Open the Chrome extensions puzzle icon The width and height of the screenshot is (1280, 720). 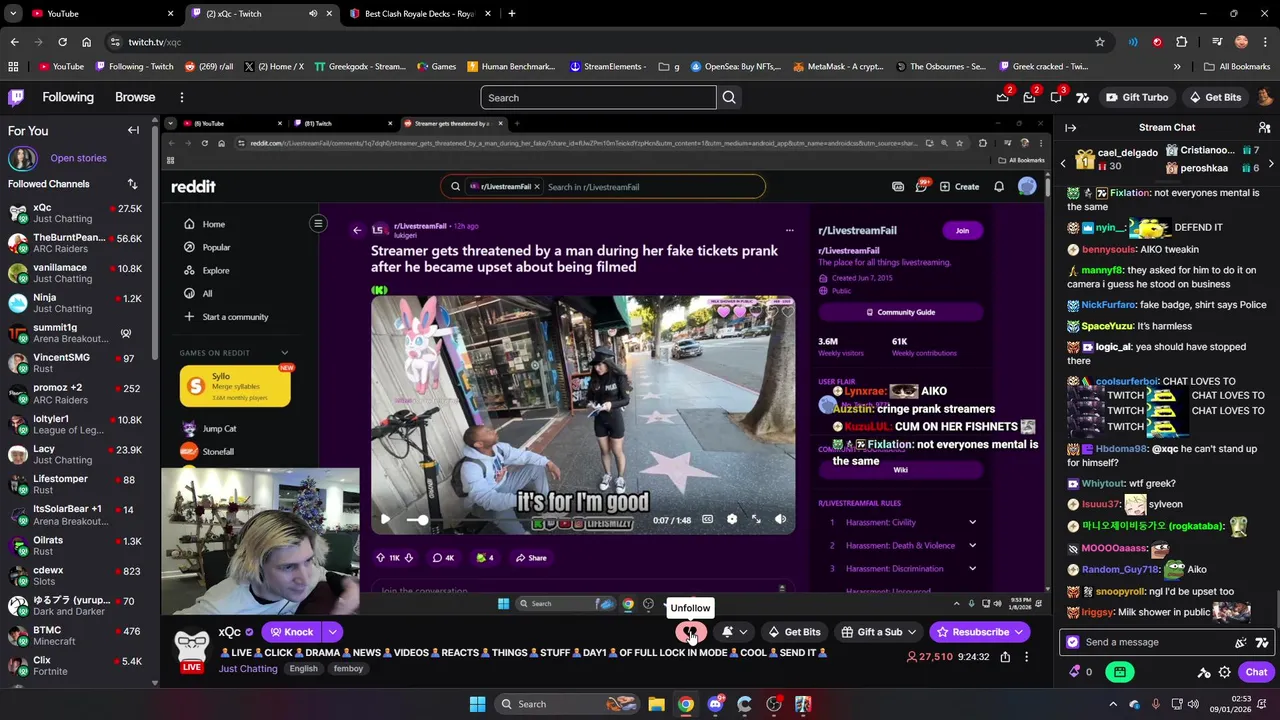[1182, 42]
